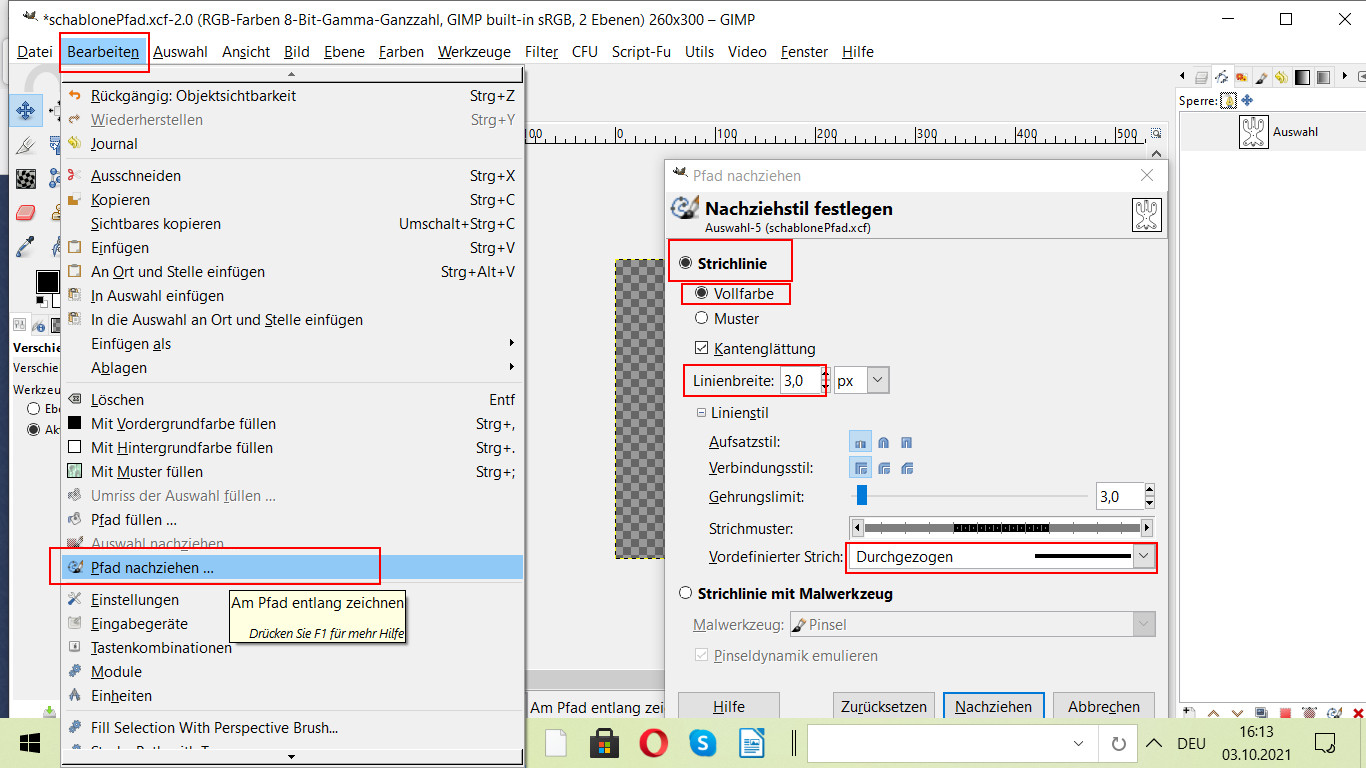This screenshot has width=1366, height=768.
Task: Open the Werkzeuge menu
Action: click(474, 52)
